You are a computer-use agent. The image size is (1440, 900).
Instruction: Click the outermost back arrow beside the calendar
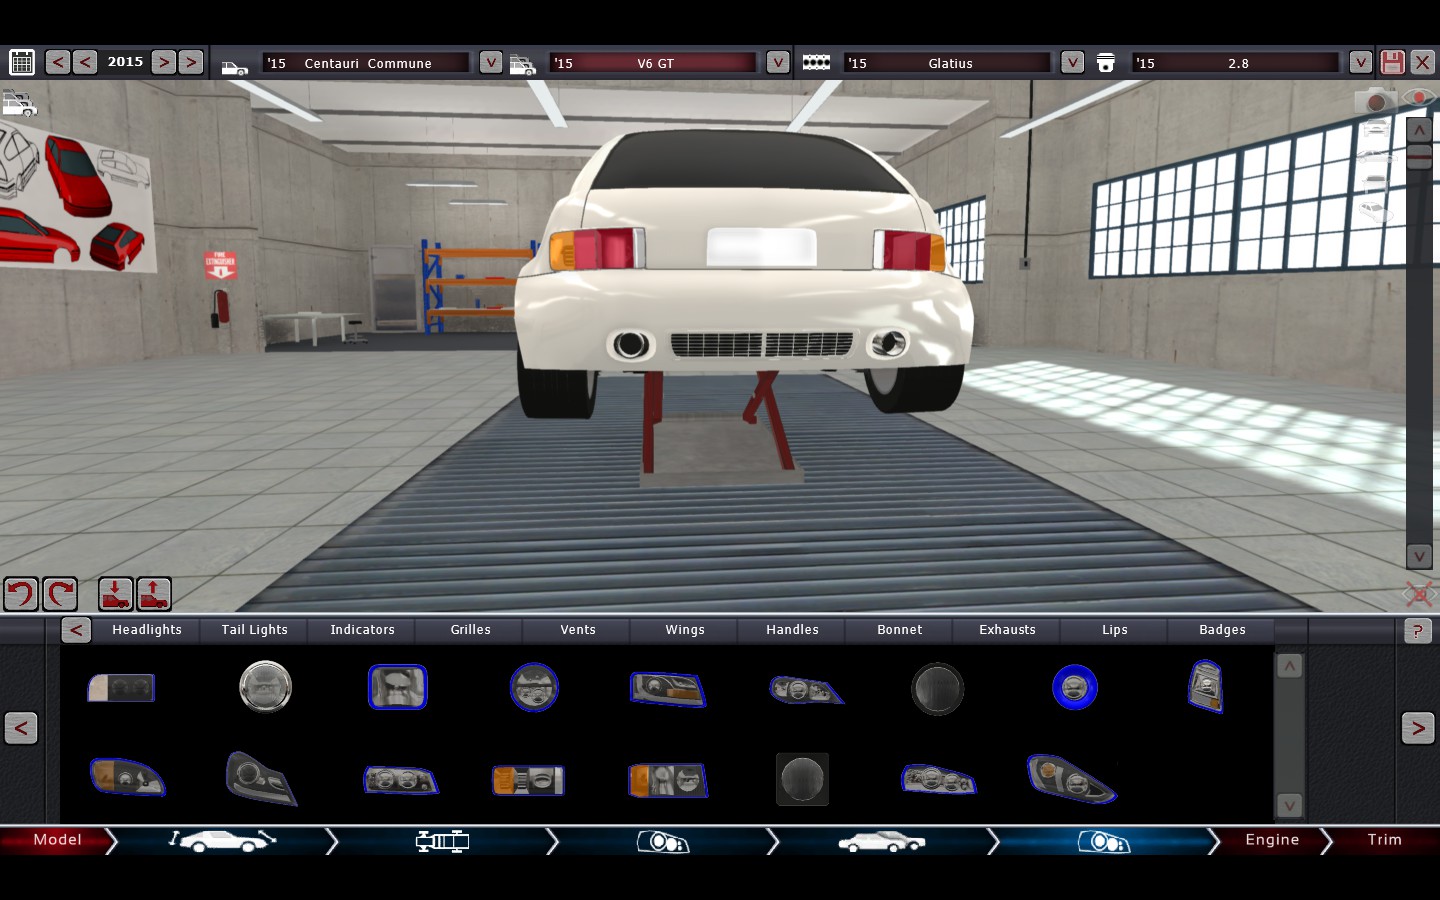click(x=58, y=62)
